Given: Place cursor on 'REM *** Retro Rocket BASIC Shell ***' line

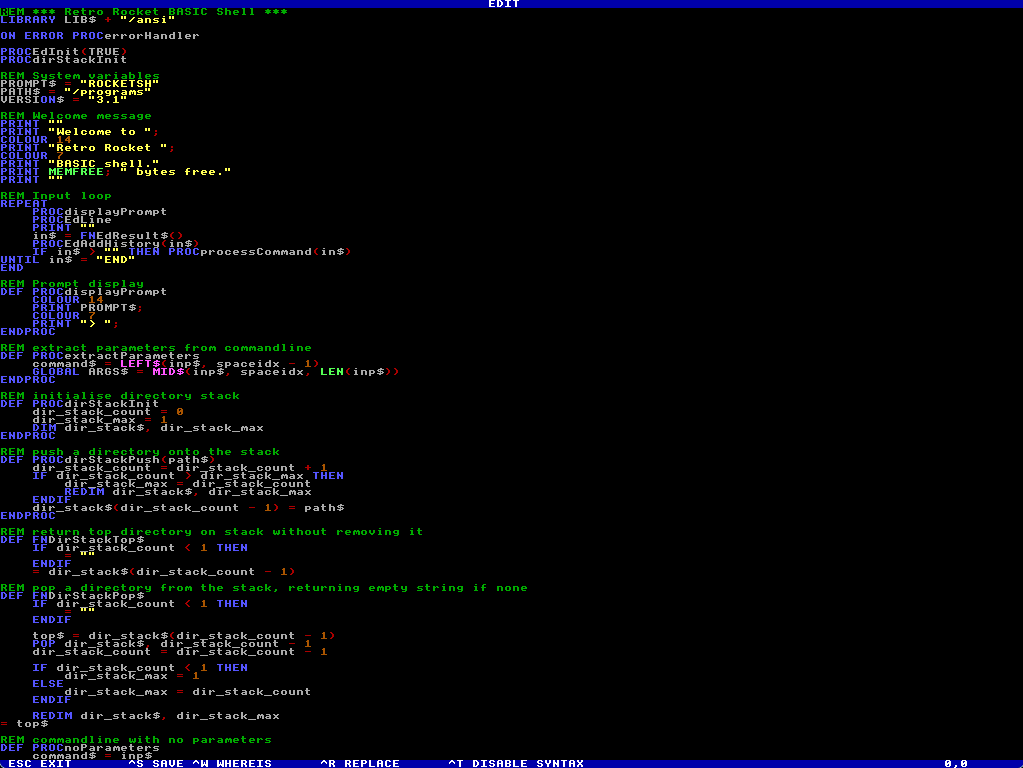Looking at the screenshot, I should point(144,12).
